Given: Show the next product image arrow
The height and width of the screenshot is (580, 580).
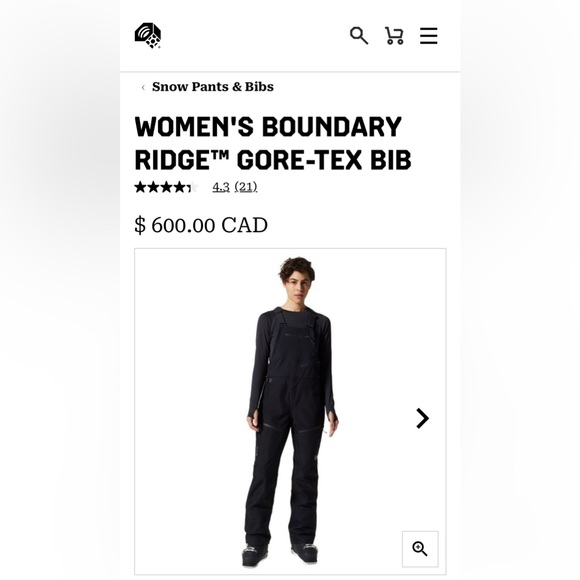Looking at the screenshot, I should 422,418.
